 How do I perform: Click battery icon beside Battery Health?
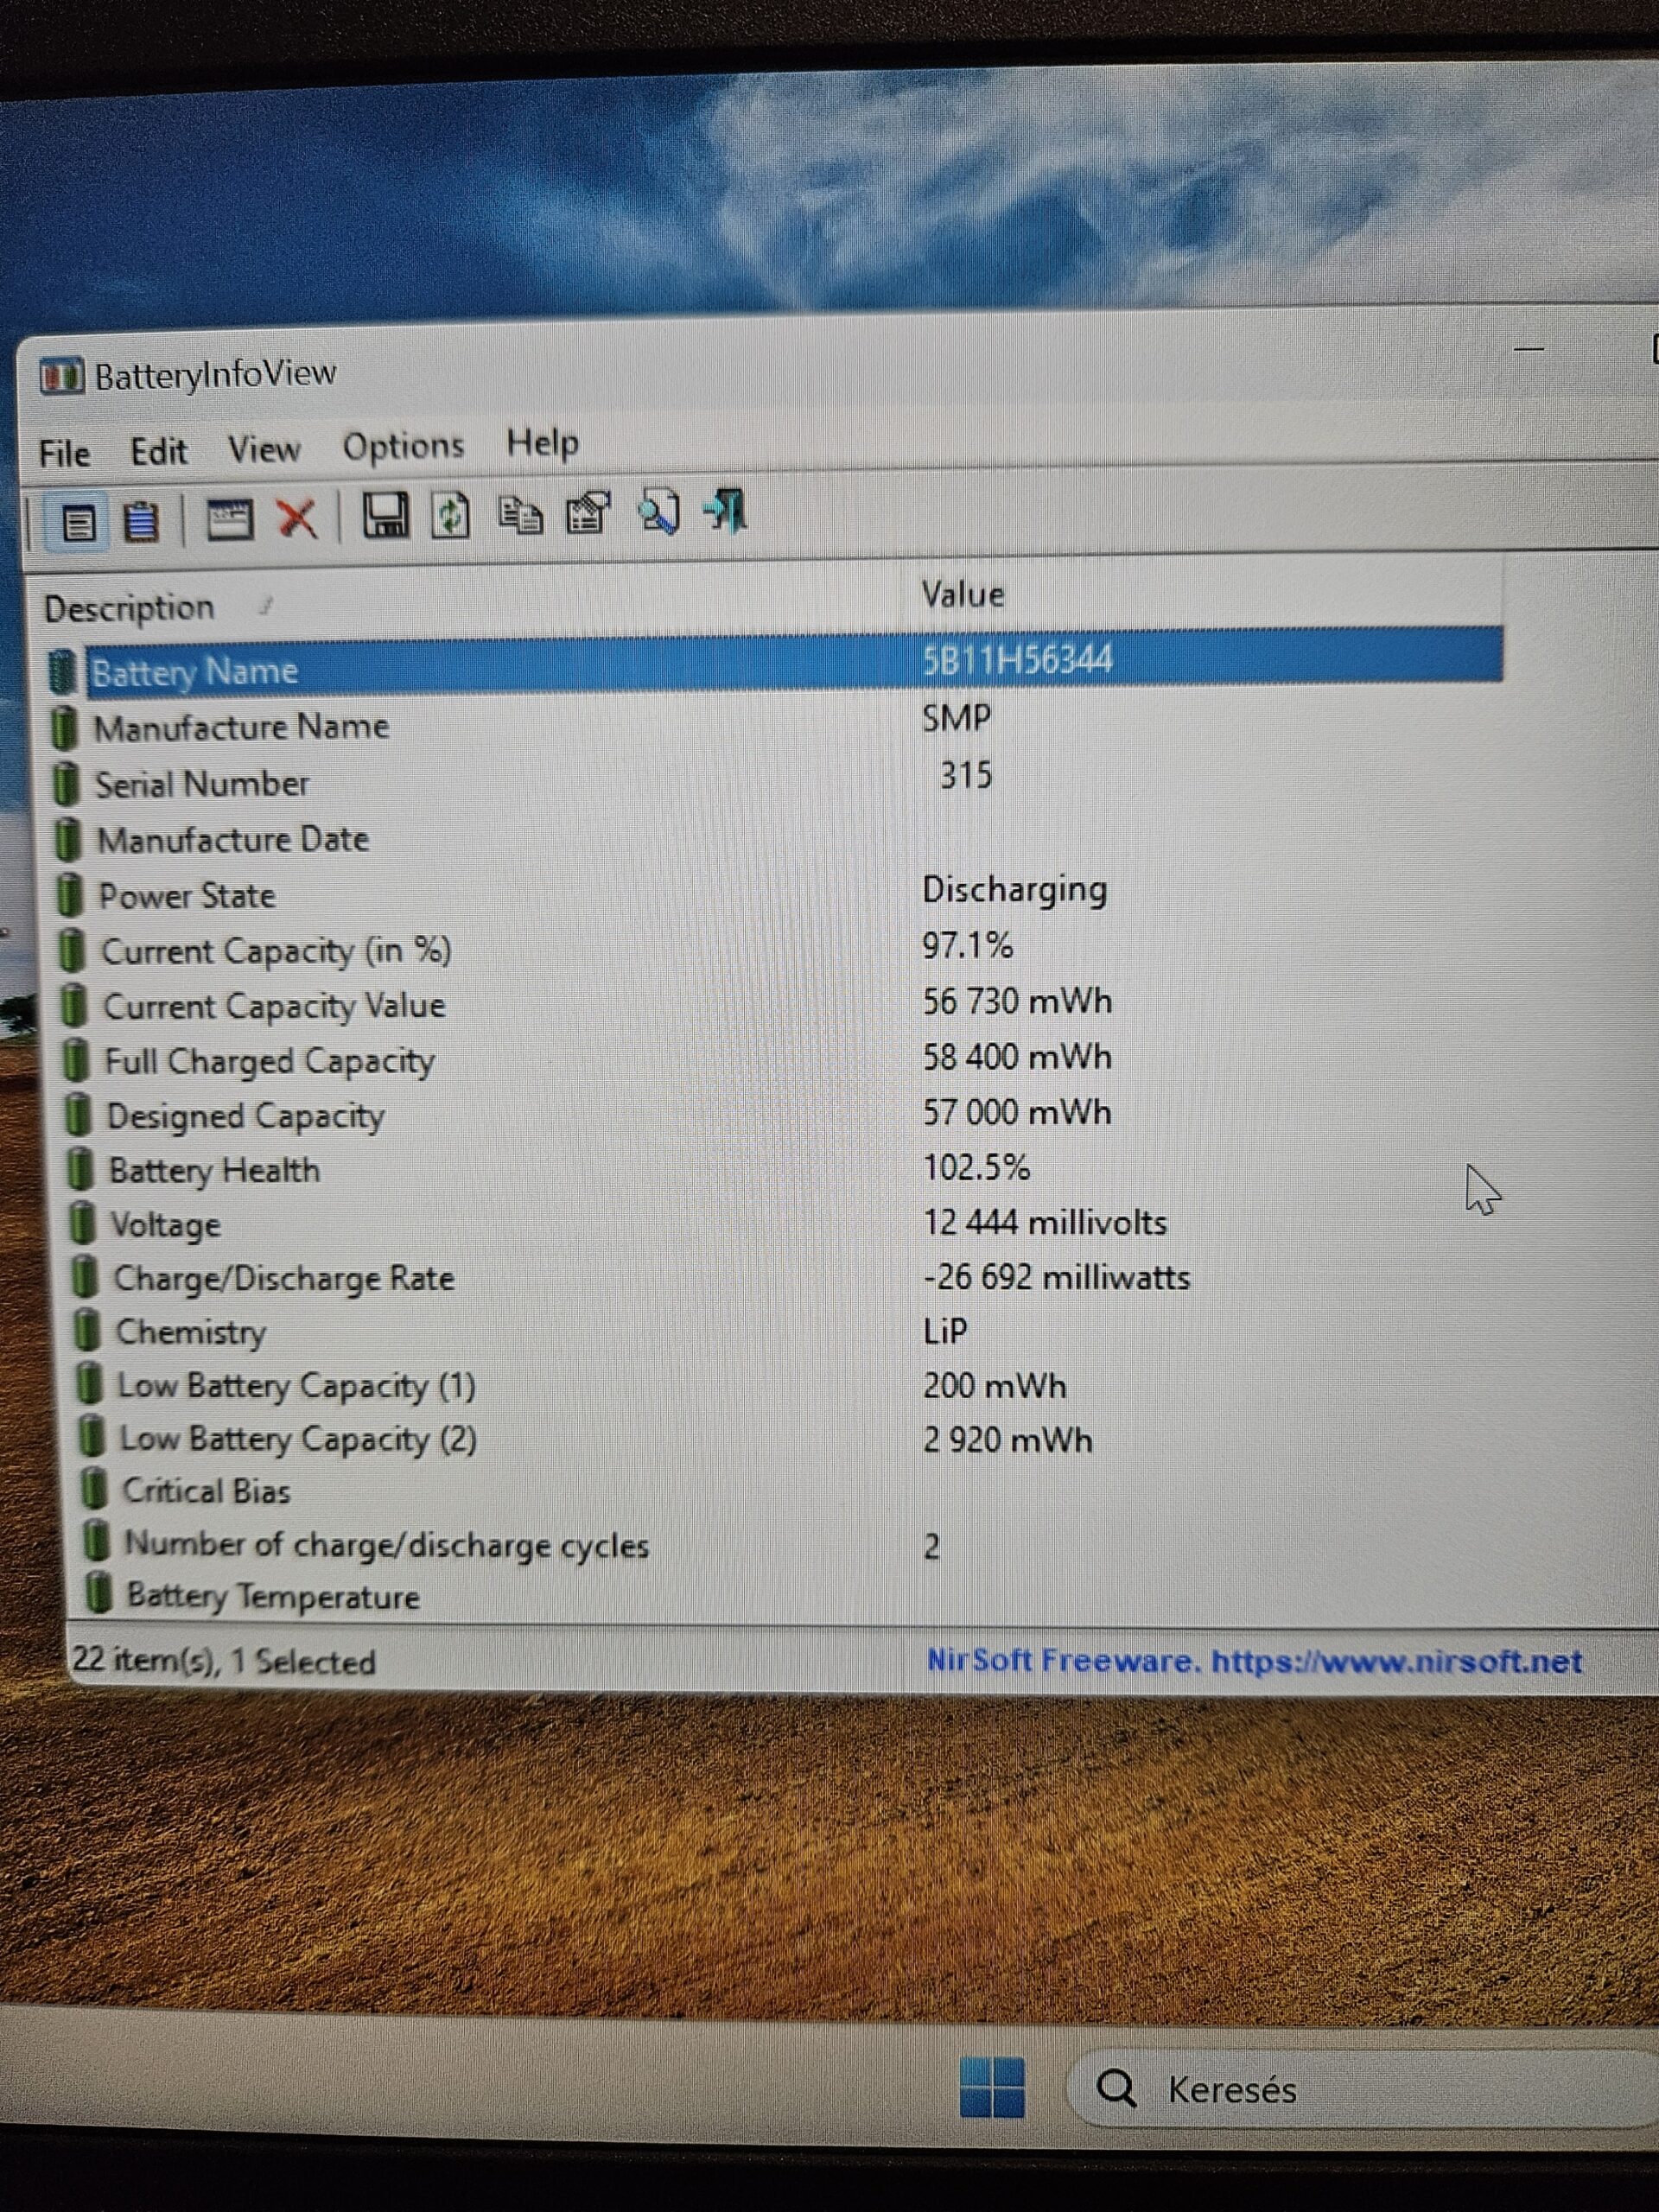[x=80, y=1170]
